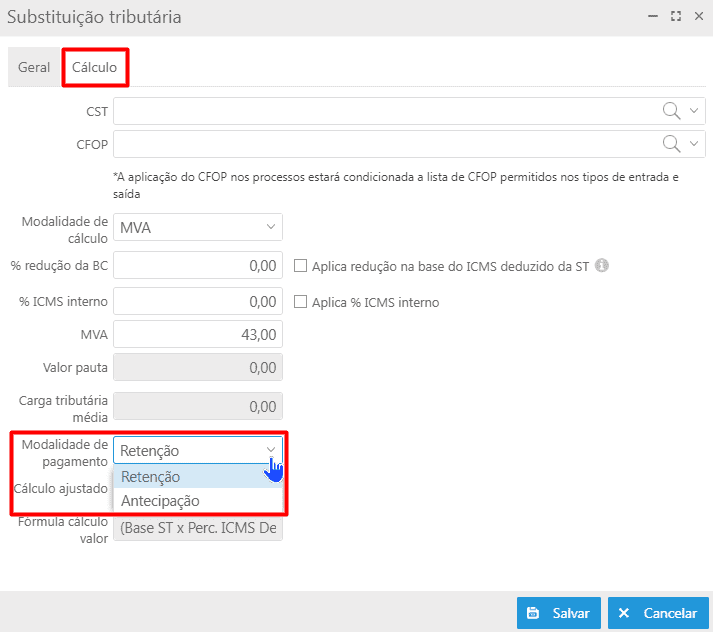The height and width of the screenshot is (632, 713).
Task: Click the X icon on Cancelar button
Action: pos(624,613)
